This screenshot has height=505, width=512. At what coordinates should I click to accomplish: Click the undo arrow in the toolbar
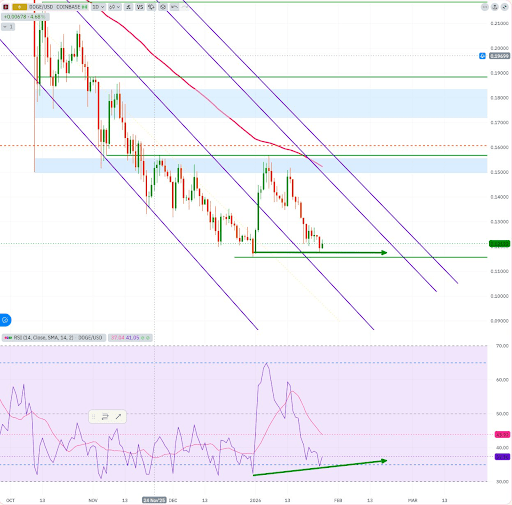(174, 7)
